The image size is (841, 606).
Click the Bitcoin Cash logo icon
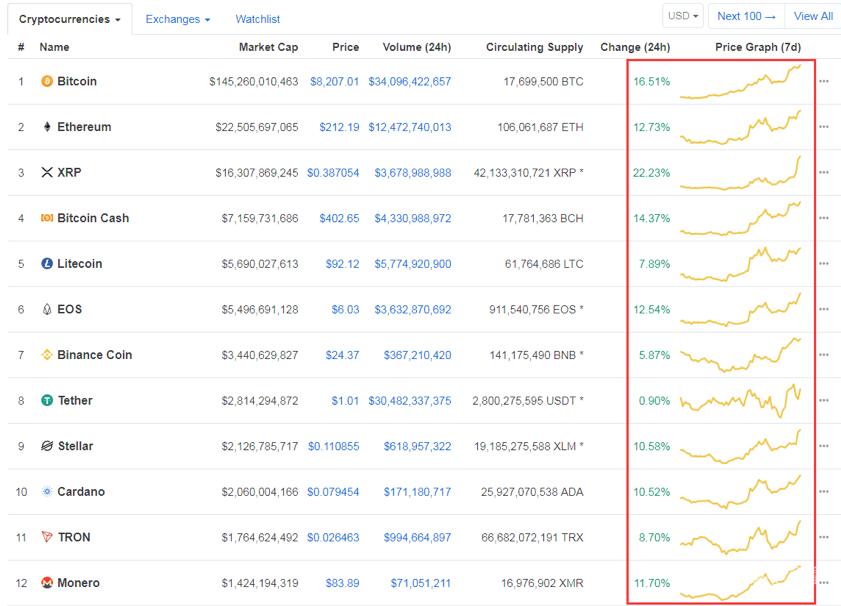(47, 218)
